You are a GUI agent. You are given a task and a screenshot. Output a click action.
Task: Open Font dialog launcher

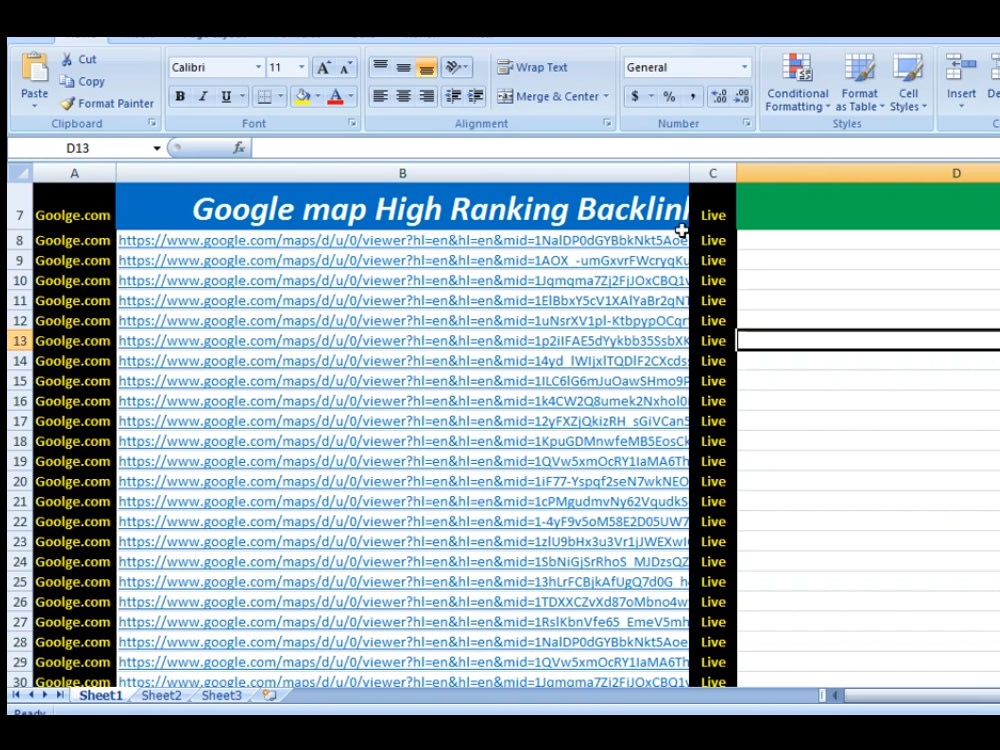(x=352, y=123)
